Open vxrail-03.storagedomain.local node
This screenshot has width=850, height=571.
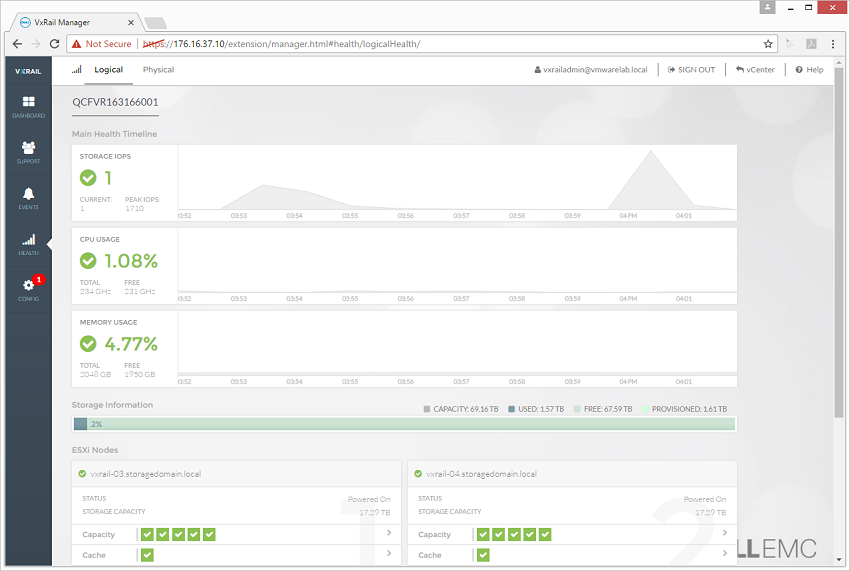pos(145,474)
